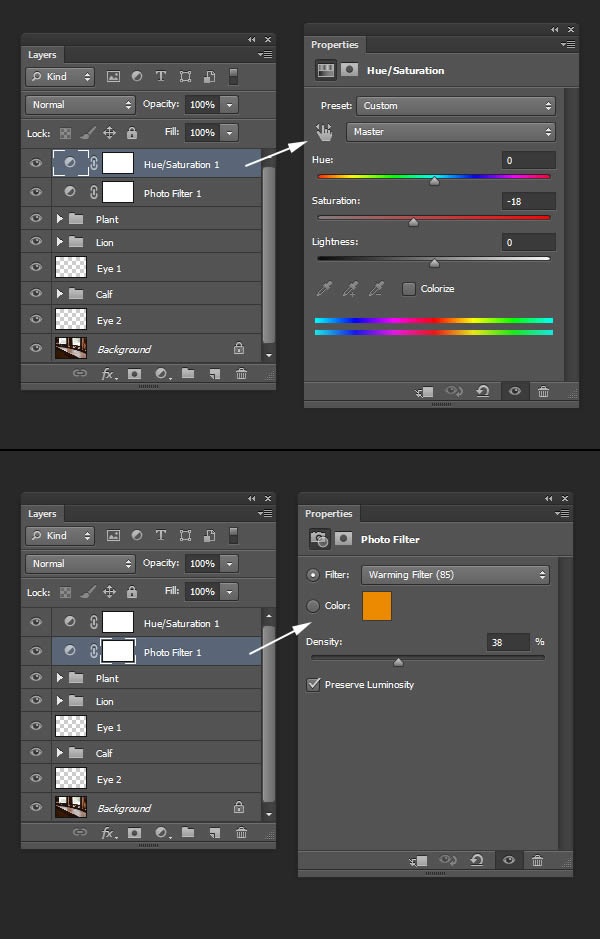Click the Layers tab in lower panel

(42, 514)
